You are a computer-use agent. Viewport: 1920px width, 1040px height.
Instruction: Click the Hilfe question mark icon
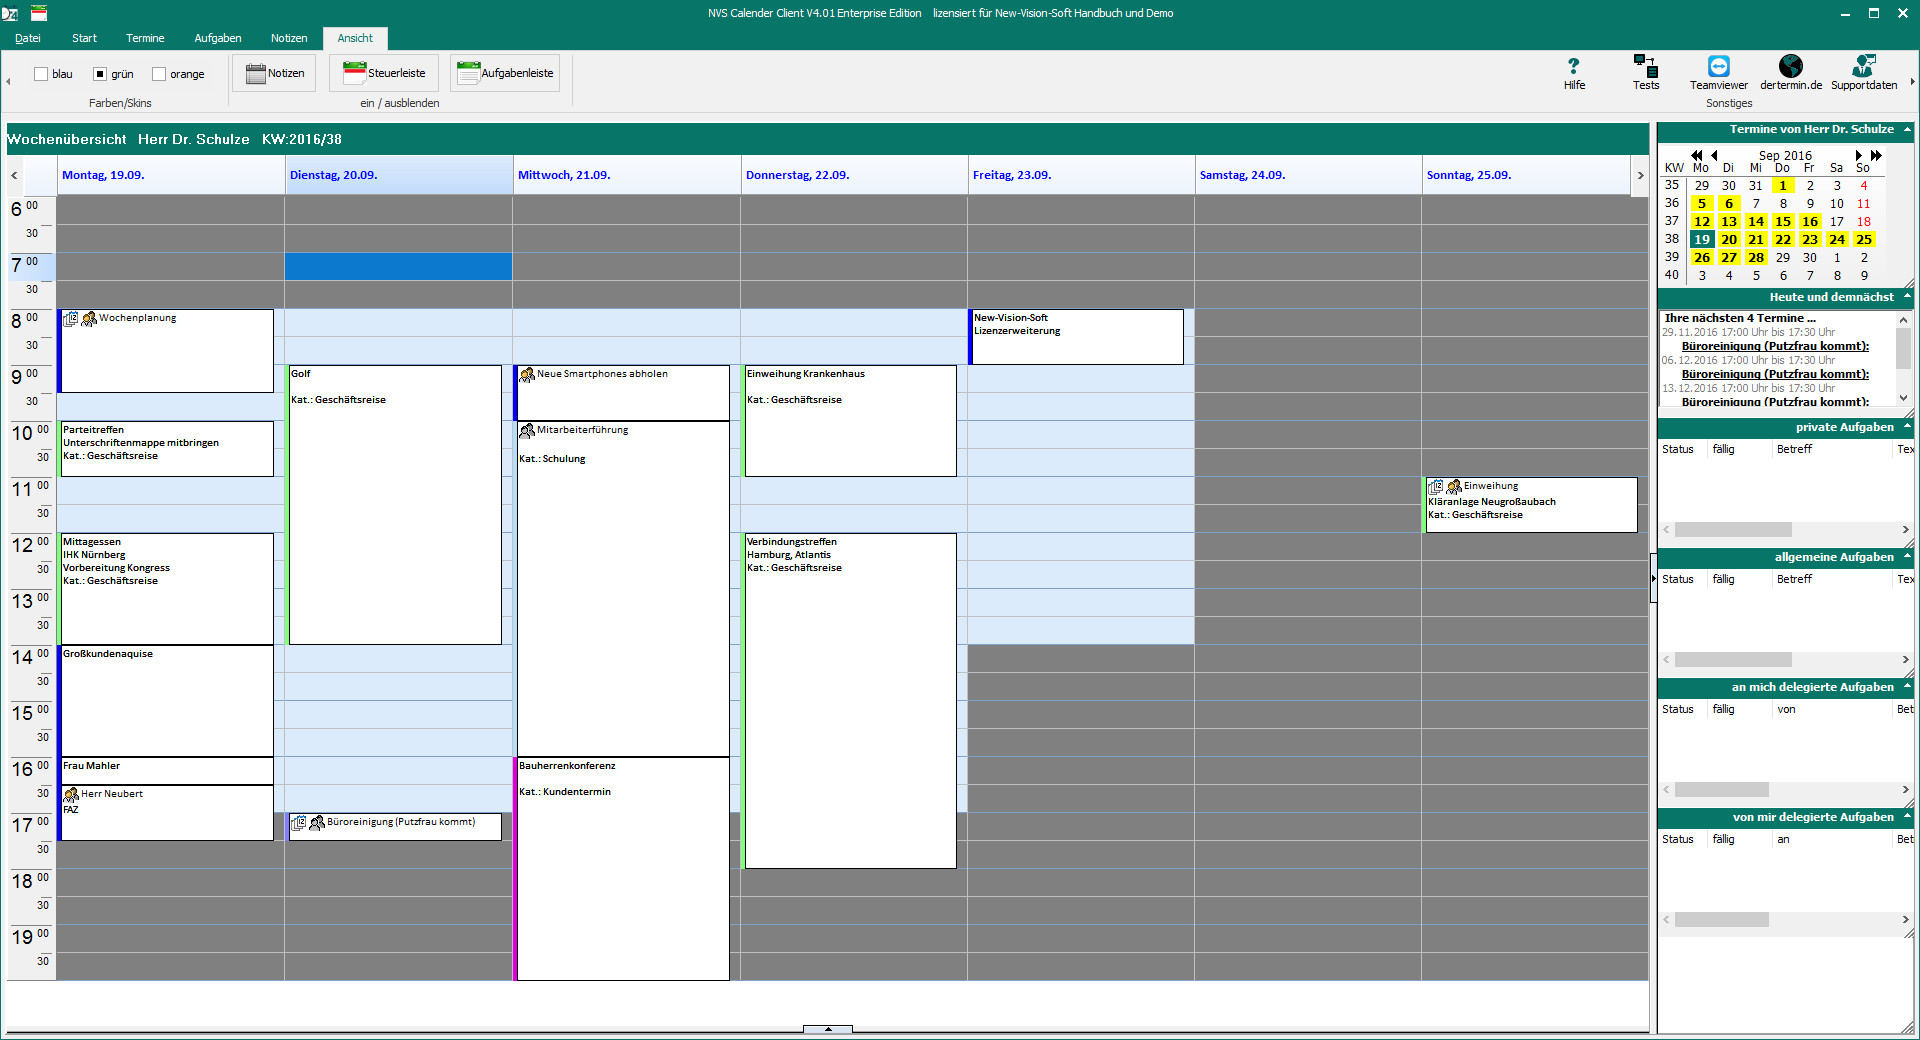point(1574,67)
